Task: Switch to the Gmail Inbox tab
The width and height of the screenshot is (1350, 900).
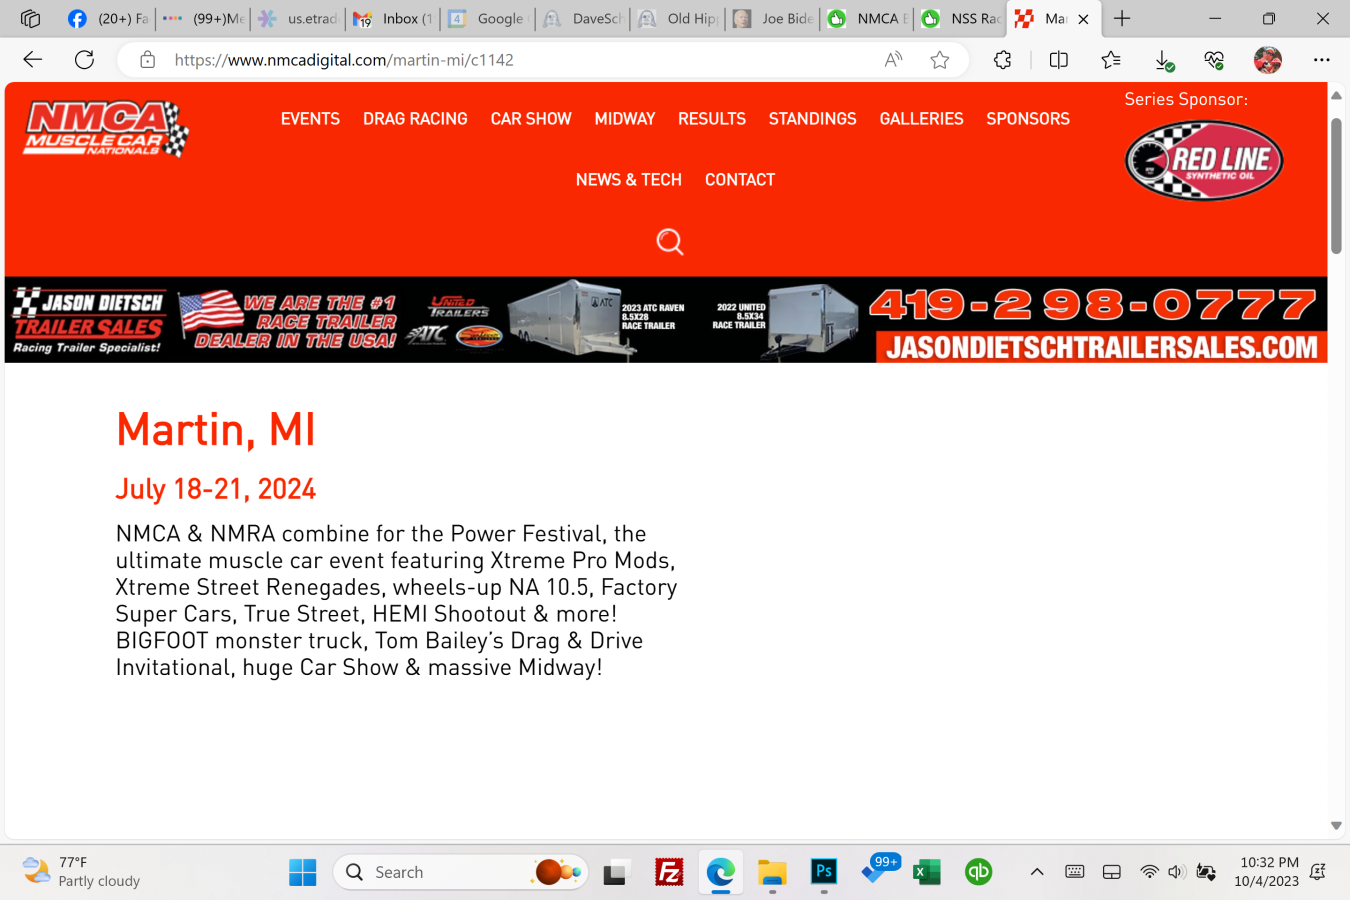Action: pyautogui.click(x=393, y=18)
